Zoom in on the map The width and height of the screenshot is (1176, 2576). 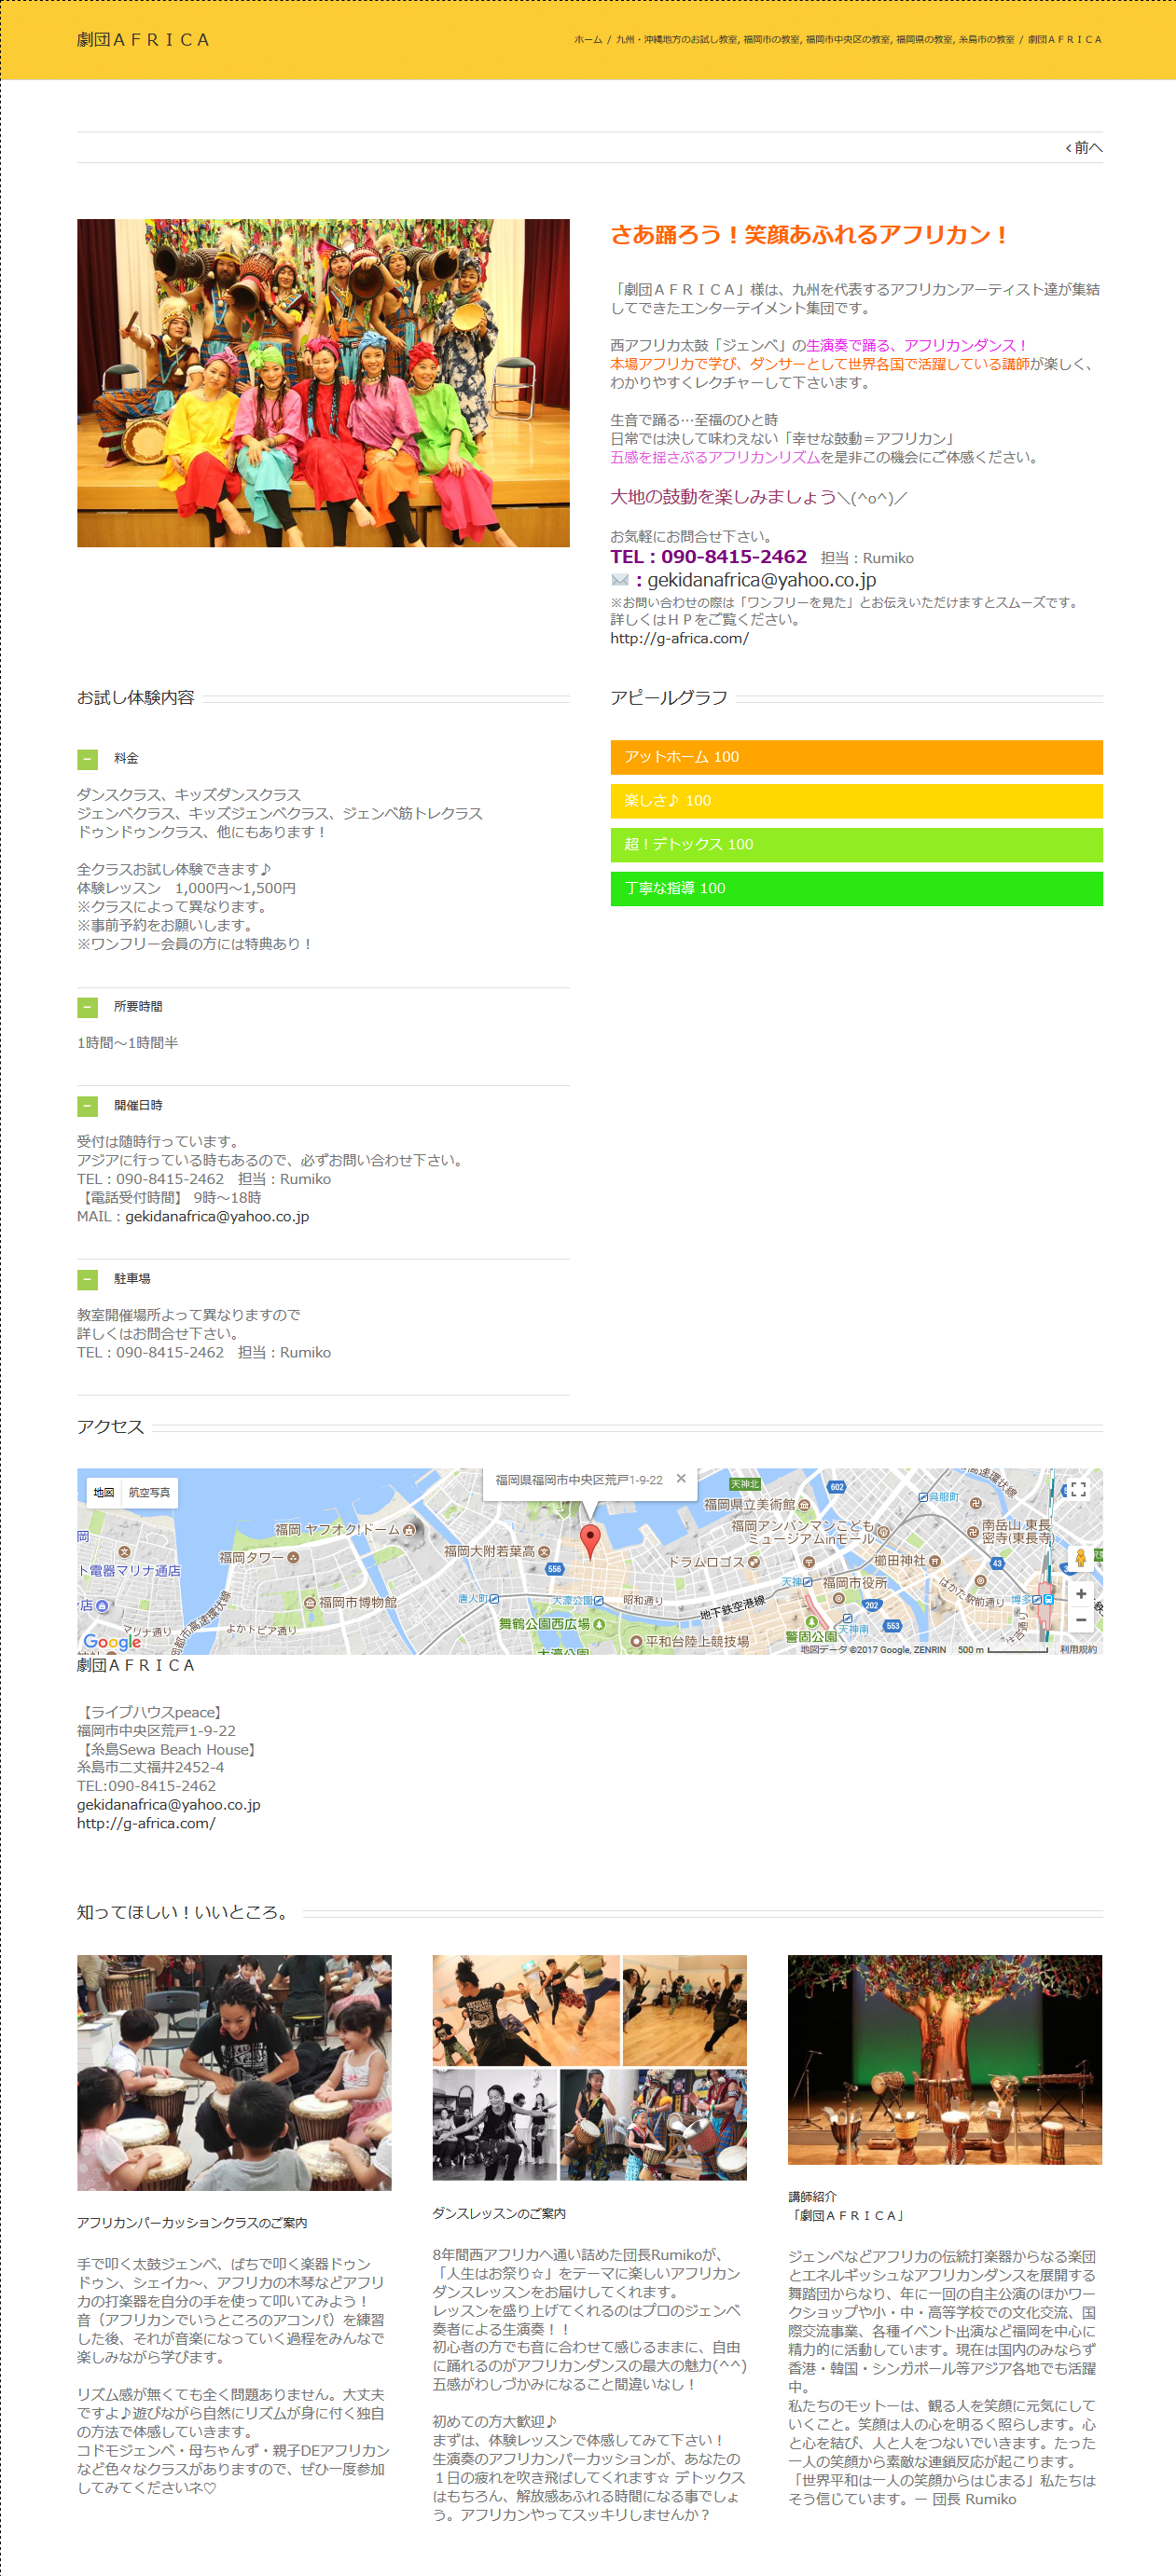click(1080, 1594)
